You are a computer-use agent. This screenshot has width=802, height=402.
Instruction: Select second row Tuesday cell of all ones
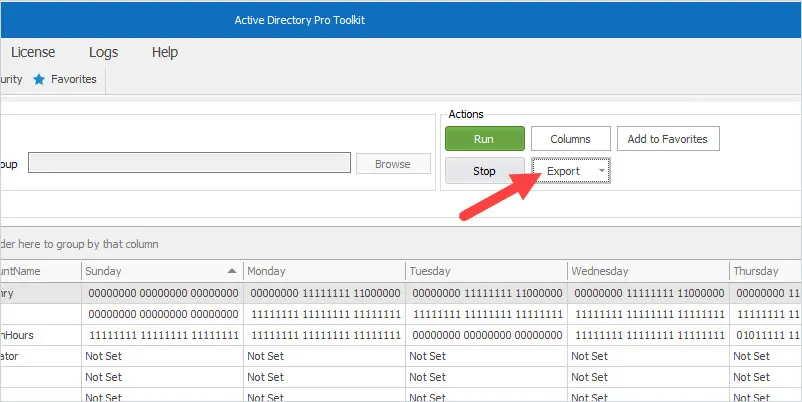[486, 314]
